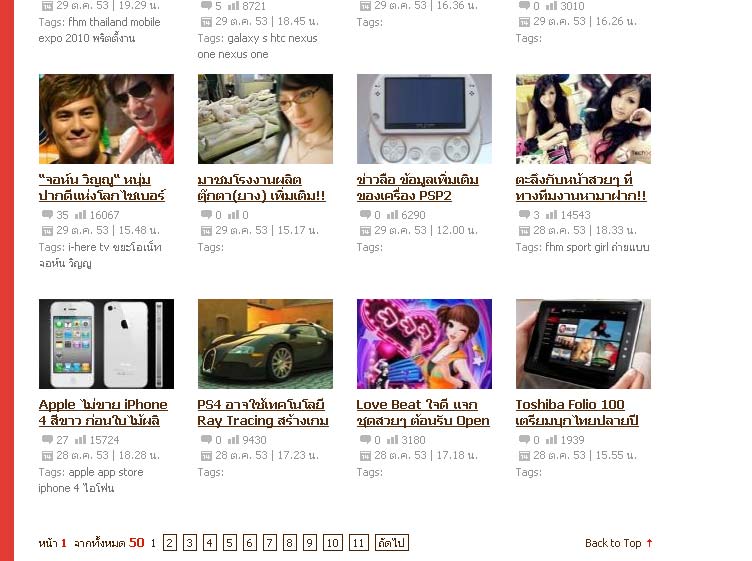Open the Bugatti car thumbnail image
Screen dimensions: 752x561
(x=265, y=344)
